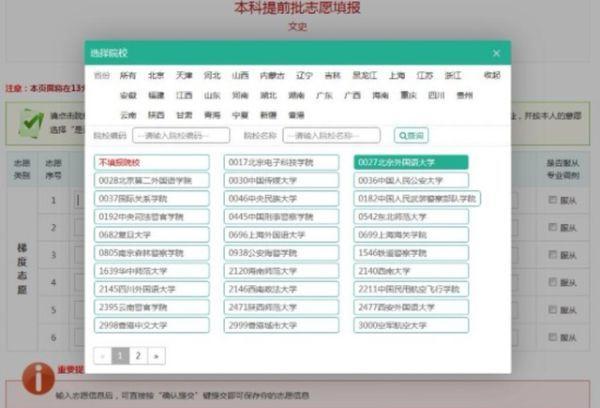Viewport: 600px width, 408px height.
Task: Filter by province 四川
Action: 436,95
